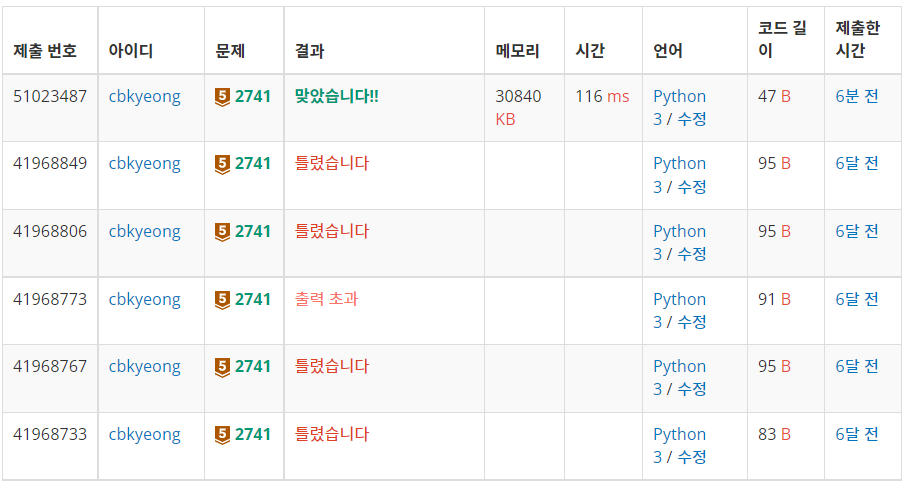Open user cbkyeong in submission 41968849 row
The width and height of the screenshot is (906, 482).
pyautogui.click(x=144, y=164)
